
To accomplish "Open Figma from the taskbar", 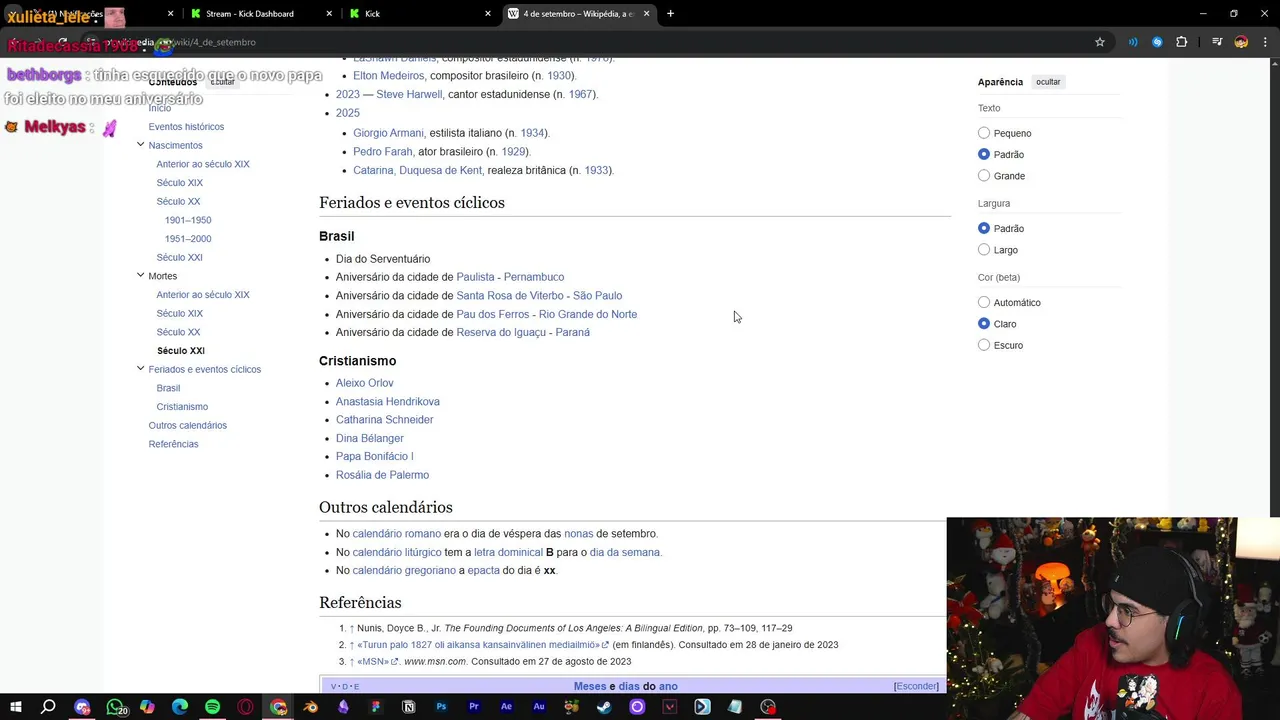I will pyautogui.click(x=376, y=707).
